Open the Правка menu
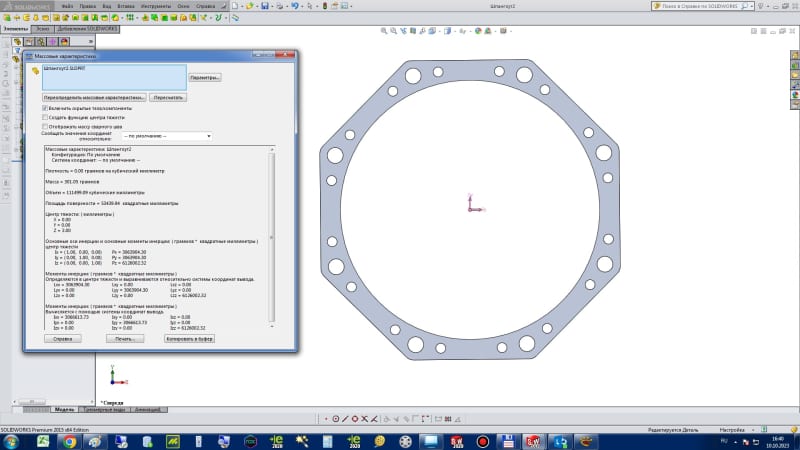This screenshot has height=450, width=800. (x=88, y=6)
